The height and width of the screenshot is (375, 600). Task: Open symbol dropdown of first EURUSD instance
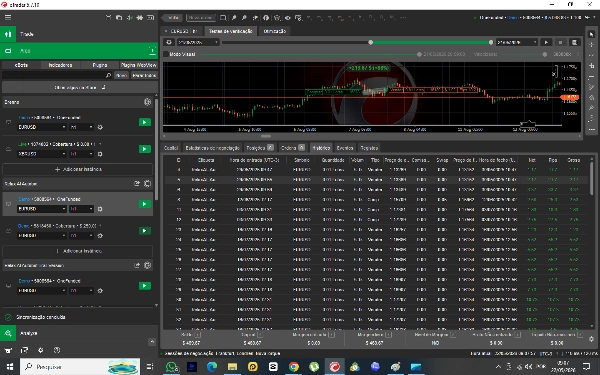click(41, 127)
